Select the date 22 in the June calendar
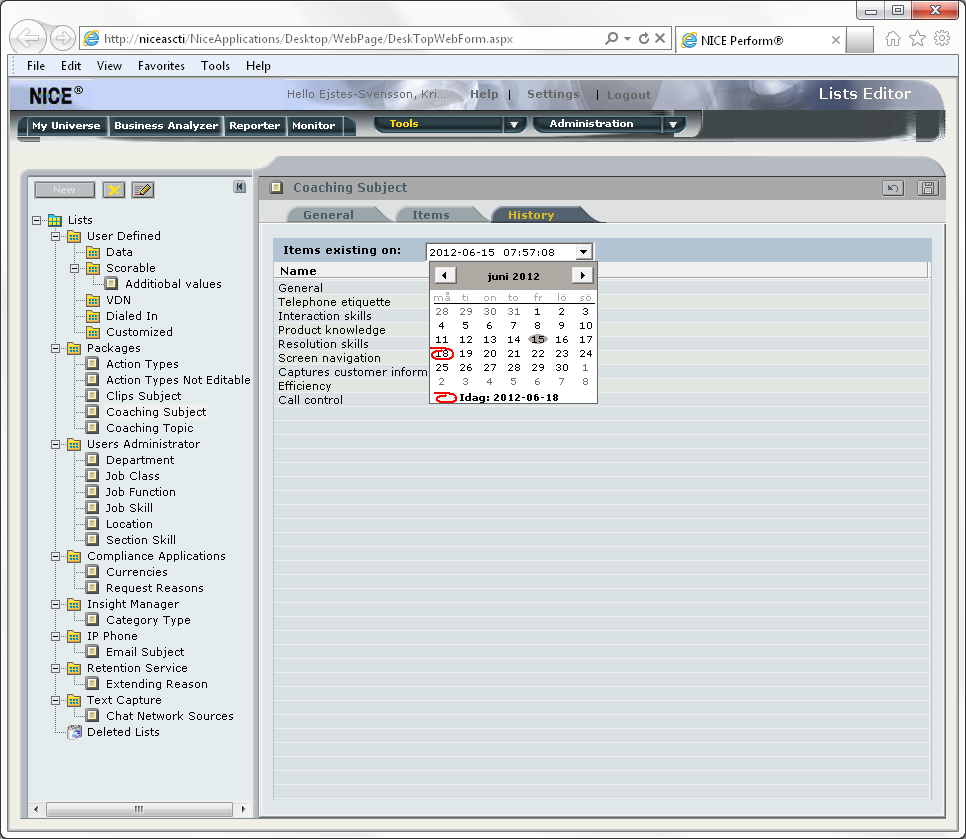Image resolution: width=966 pixels, height=839 pixels. tap(537, 353)
